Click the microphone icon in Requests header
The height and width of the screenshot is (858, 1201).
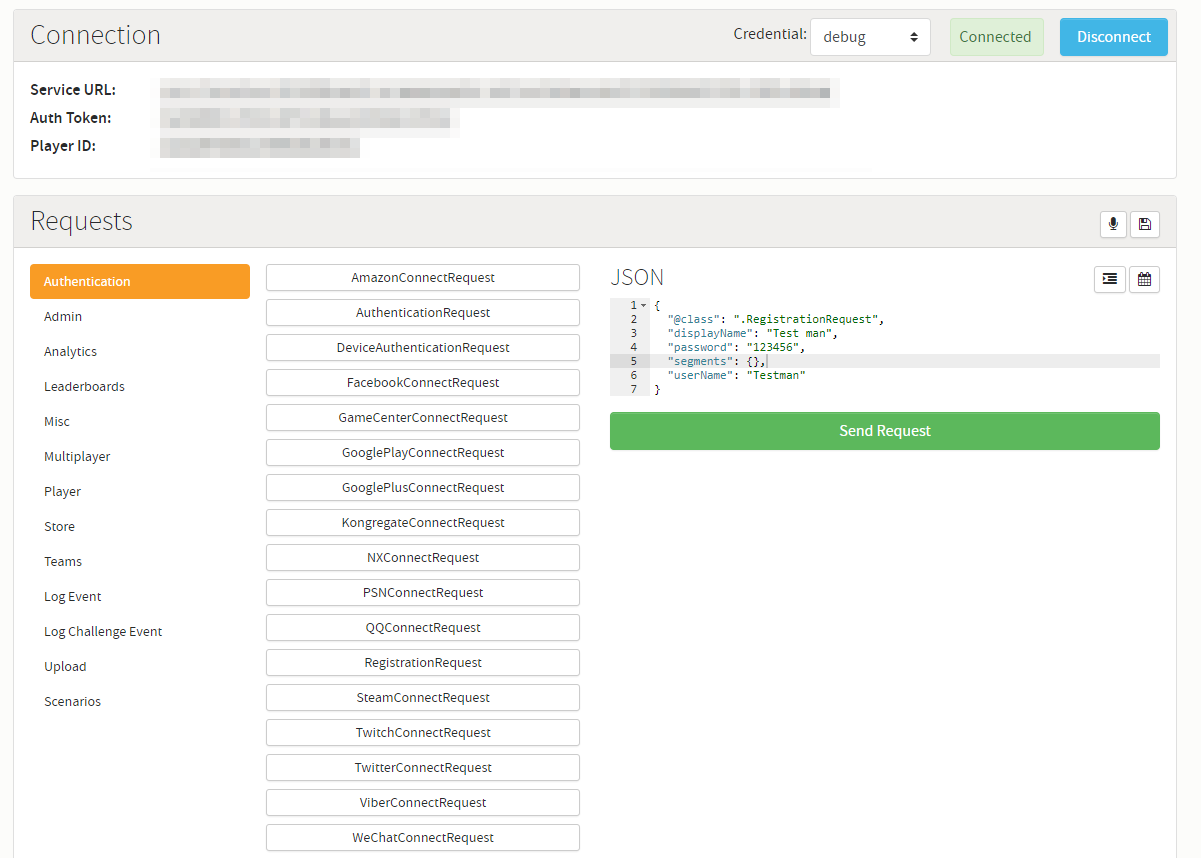pyautogui.click(x=1113, y=225)
